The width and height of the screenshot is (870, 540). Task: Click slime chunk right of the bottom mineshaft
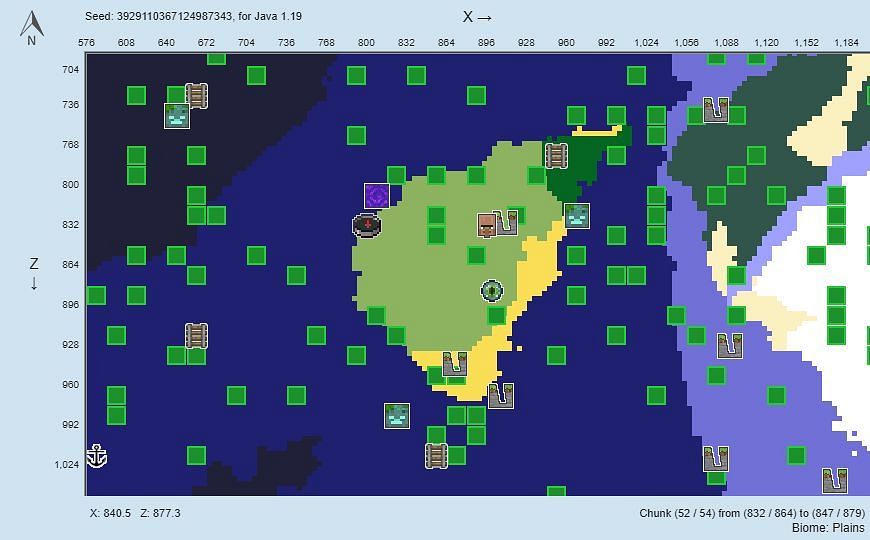click(456, 456)
